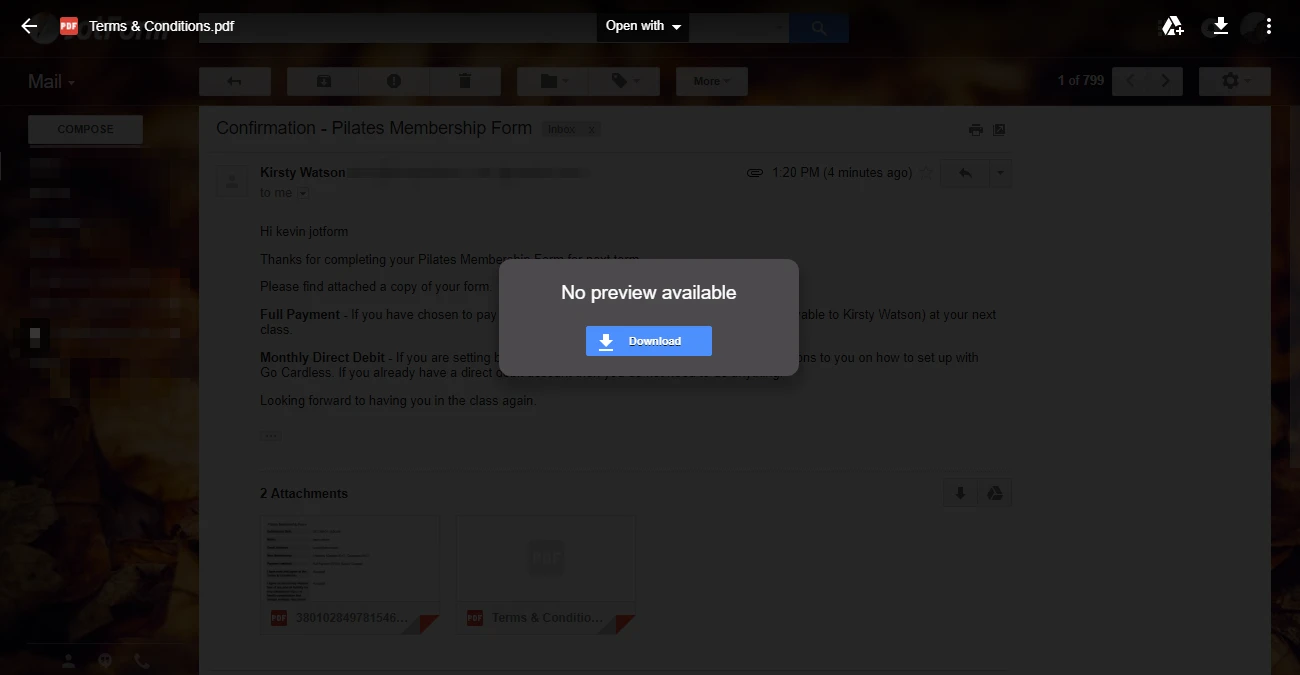Image resolution: width=1300 pixels, height=675 pixels.
Task: Open the 380102849781546 PDF attachment thumbnail
Action: click(350, 575)
